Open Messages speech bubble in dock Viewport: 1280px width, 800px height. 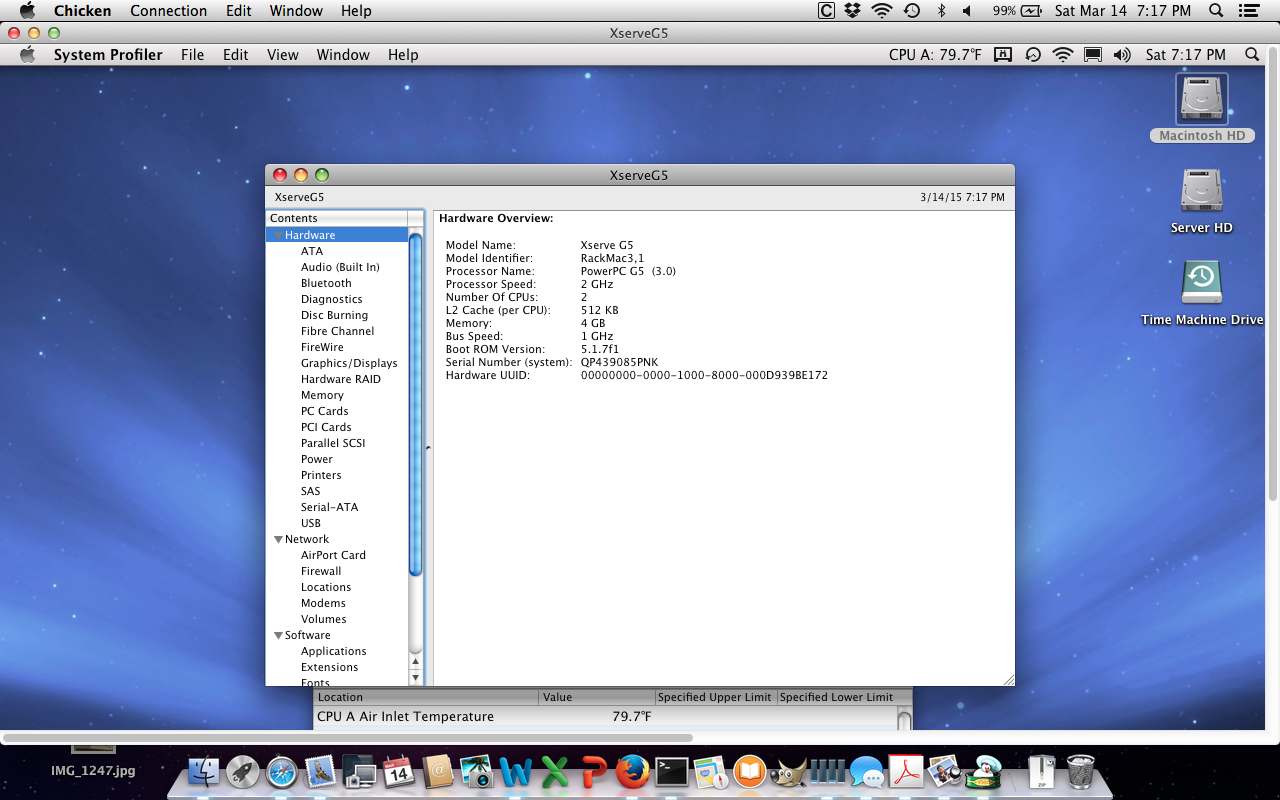(866, 771)
